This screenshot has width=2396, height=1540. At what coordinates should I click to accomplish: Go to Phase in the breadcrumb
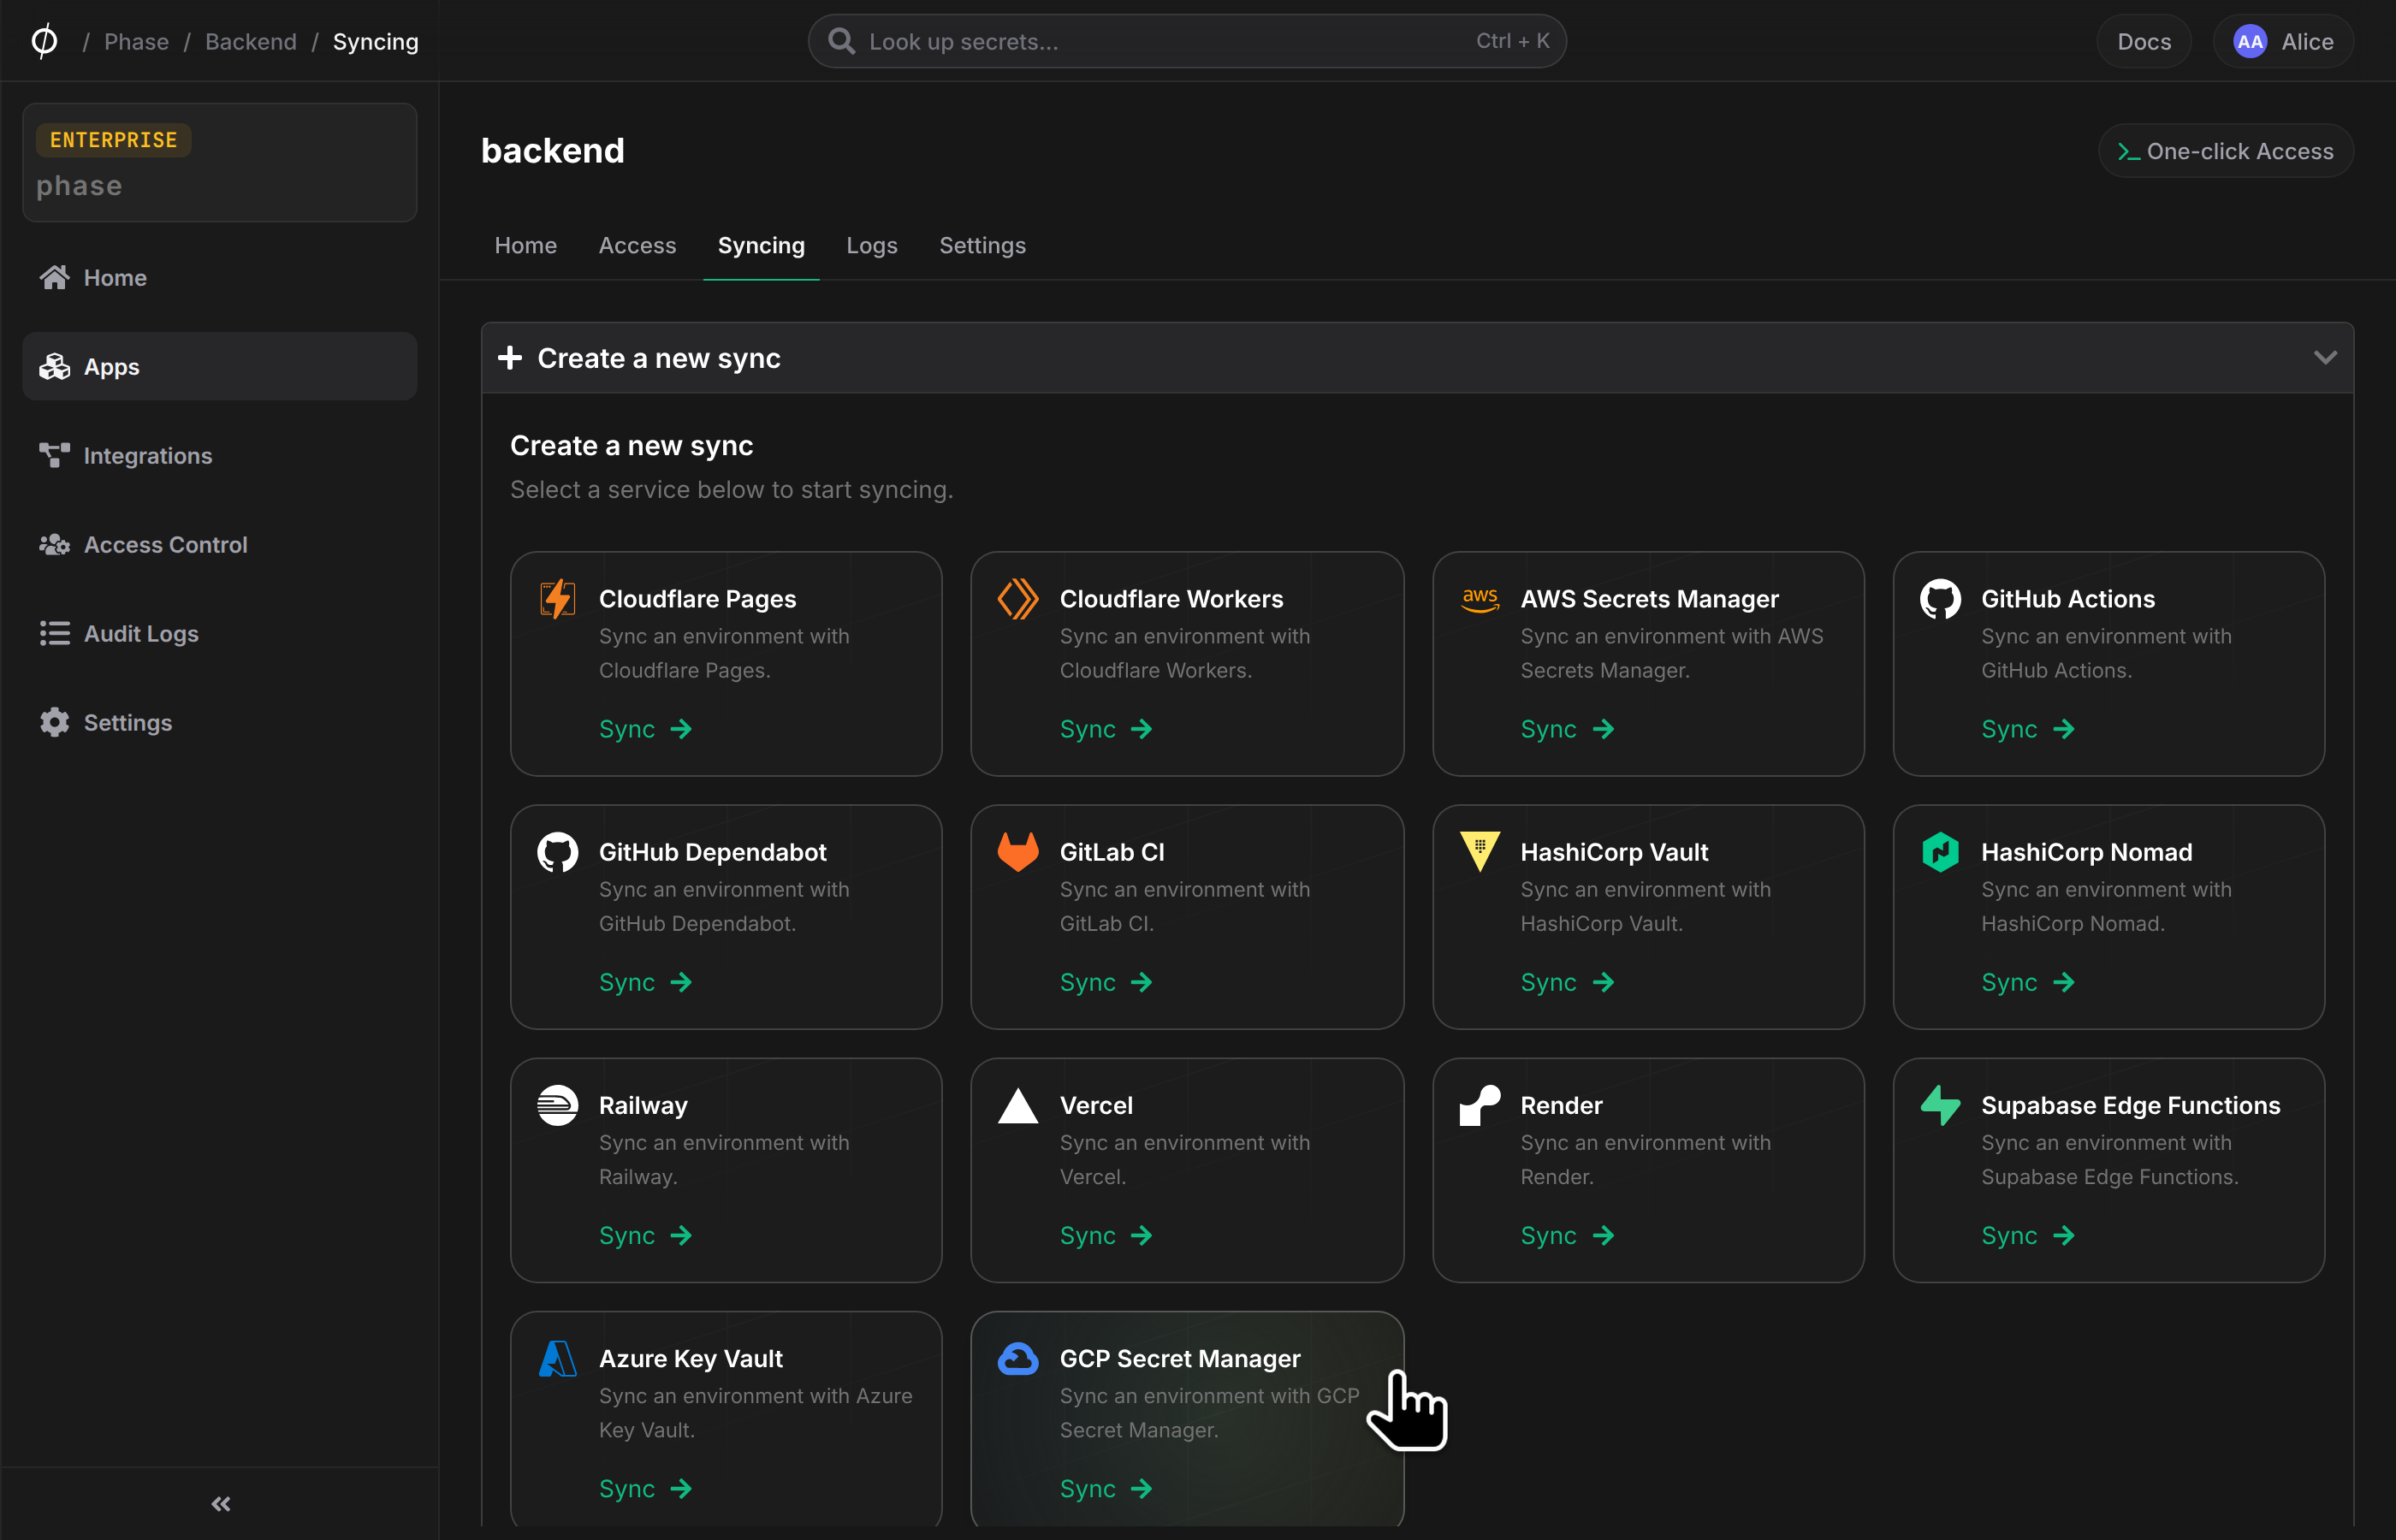(137, 42)
